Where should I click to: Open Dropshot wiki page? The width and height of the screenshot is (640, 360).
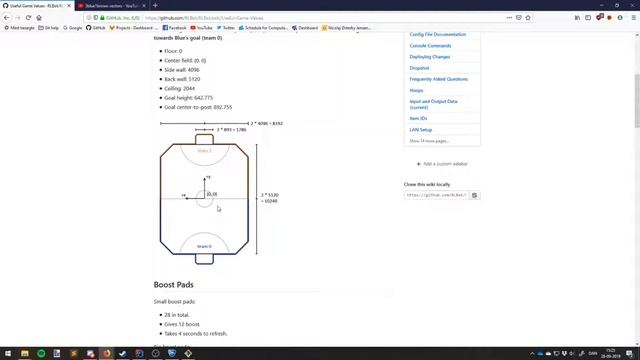point(419,68)
